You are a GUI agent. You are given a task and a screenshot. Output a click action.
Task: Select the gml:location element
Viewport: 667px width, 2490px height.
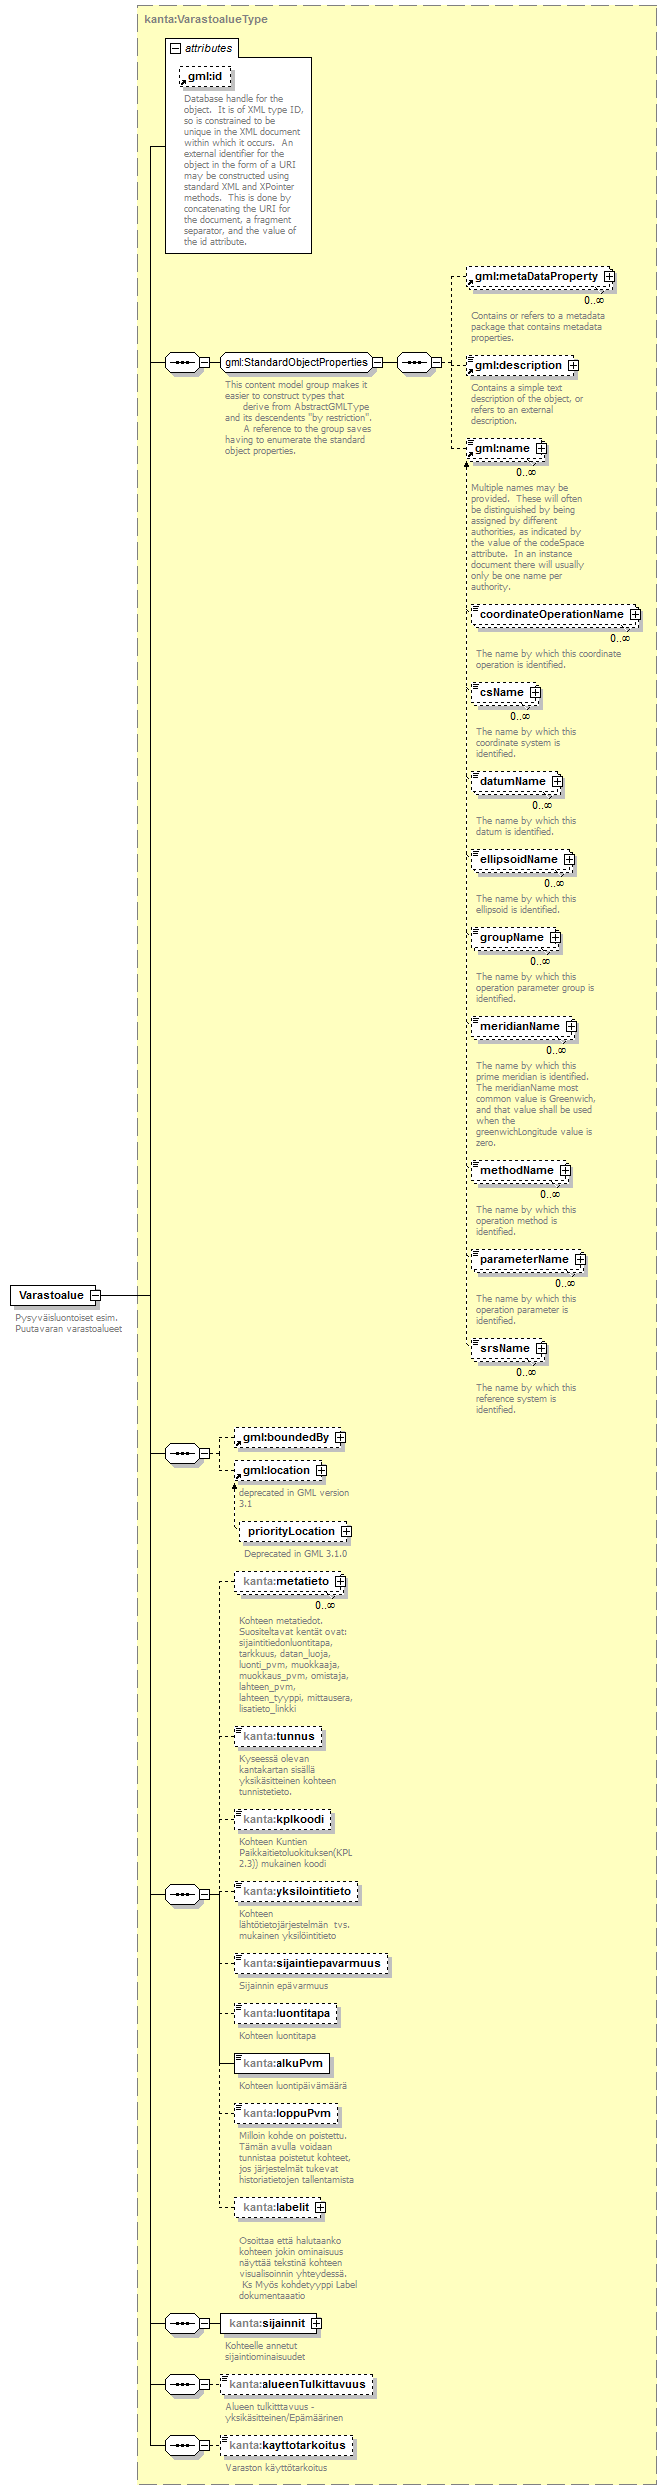click(276, 1470)
